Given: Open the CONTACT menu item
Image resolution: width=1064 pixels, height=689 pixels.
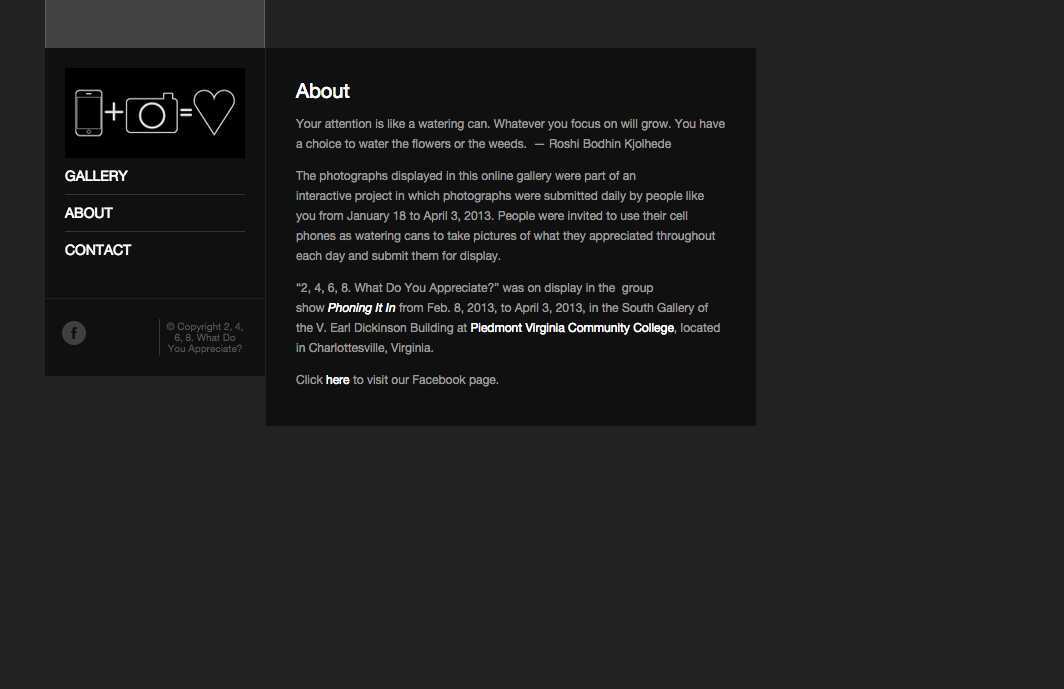Looking at the screenshot, I should point(98,250).
